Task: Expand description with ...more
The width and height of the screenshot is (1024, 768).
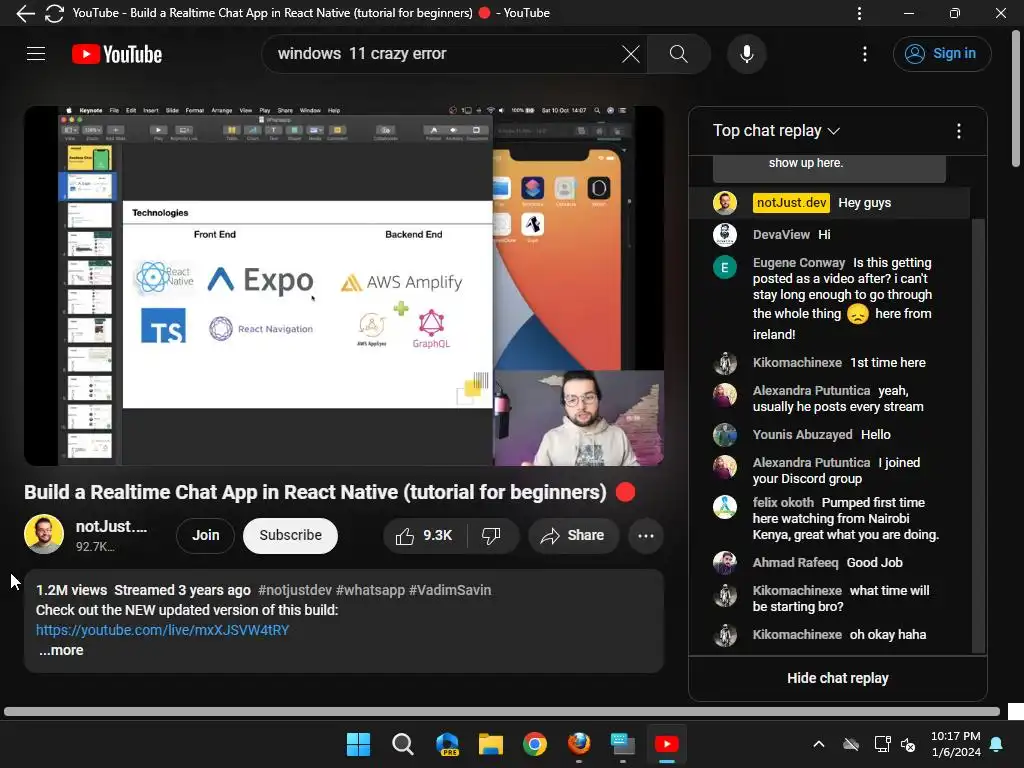Action: click(61, 650)
